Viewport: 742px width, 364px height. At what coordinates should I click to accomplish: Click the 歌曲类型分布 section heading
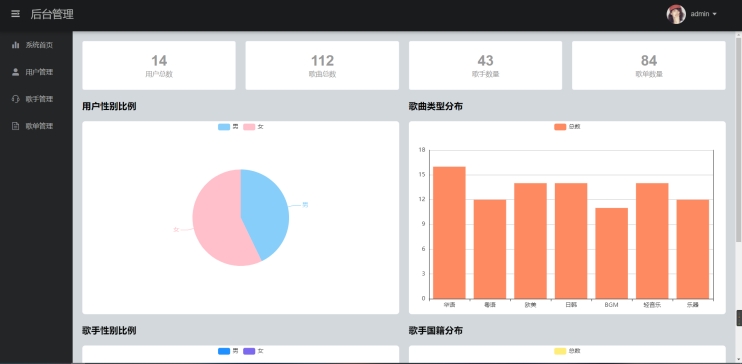436,107
